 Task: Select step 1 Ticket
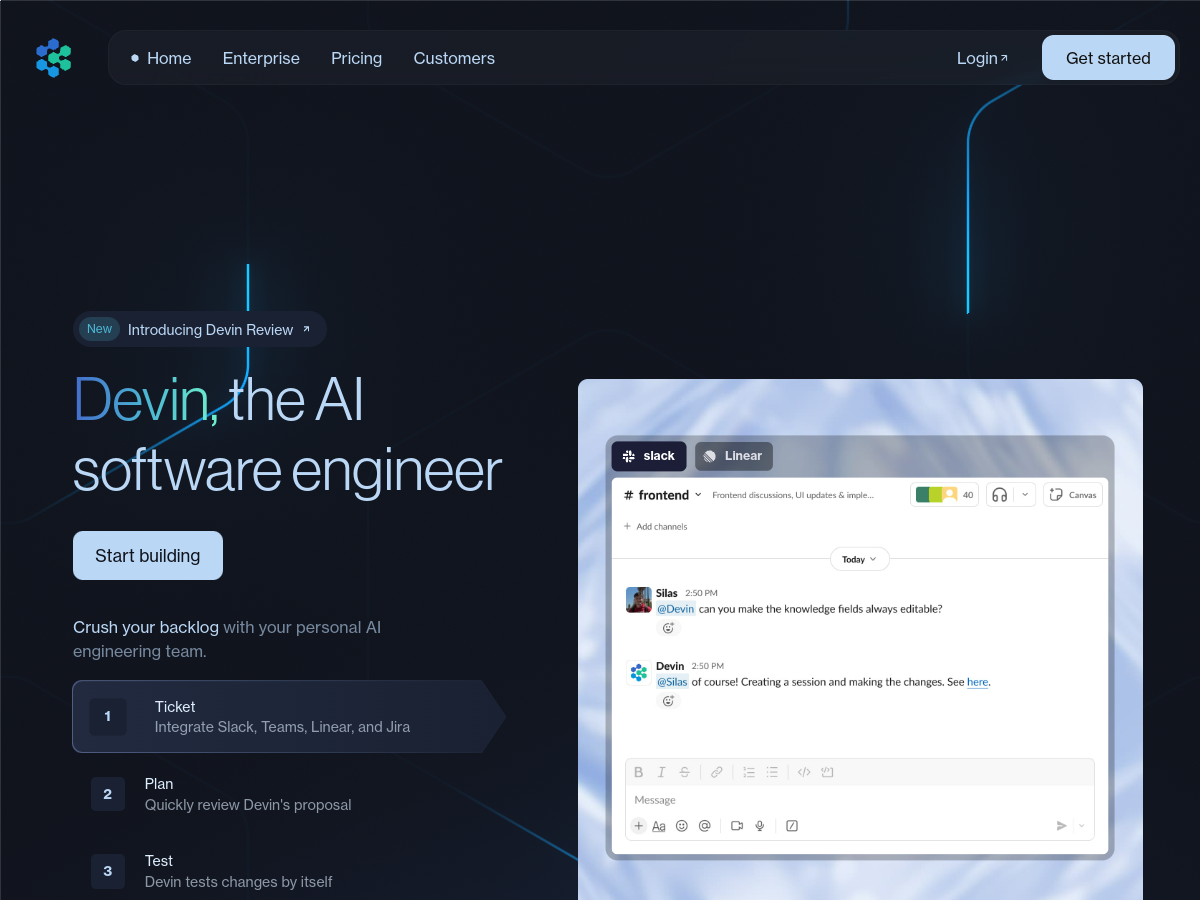click(x=288, y=717)
